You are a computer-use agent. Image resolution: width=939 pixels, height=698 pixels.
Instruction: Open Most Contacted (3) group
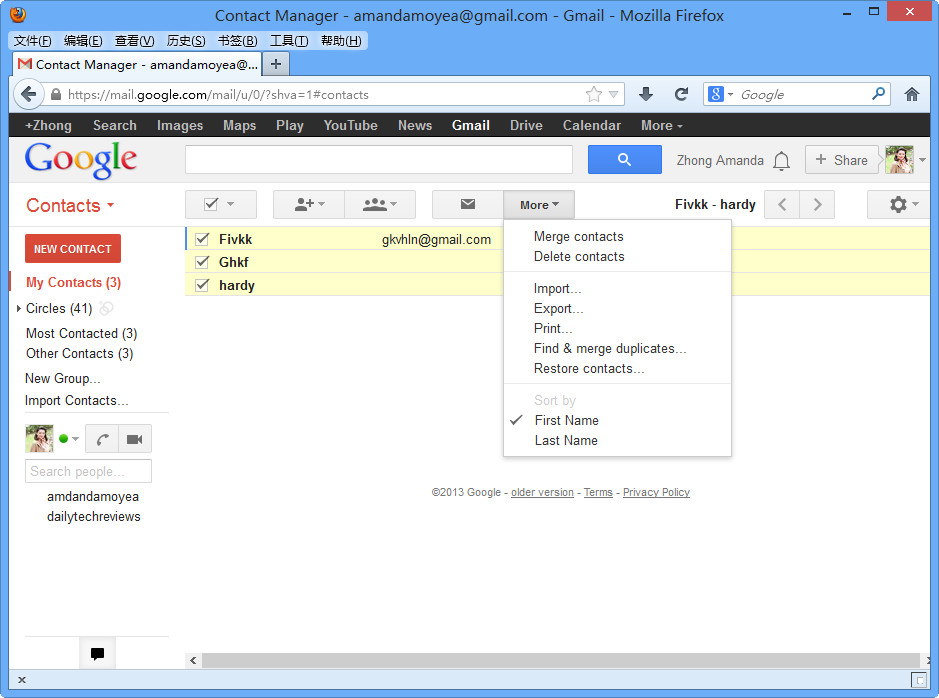point(81,333)
